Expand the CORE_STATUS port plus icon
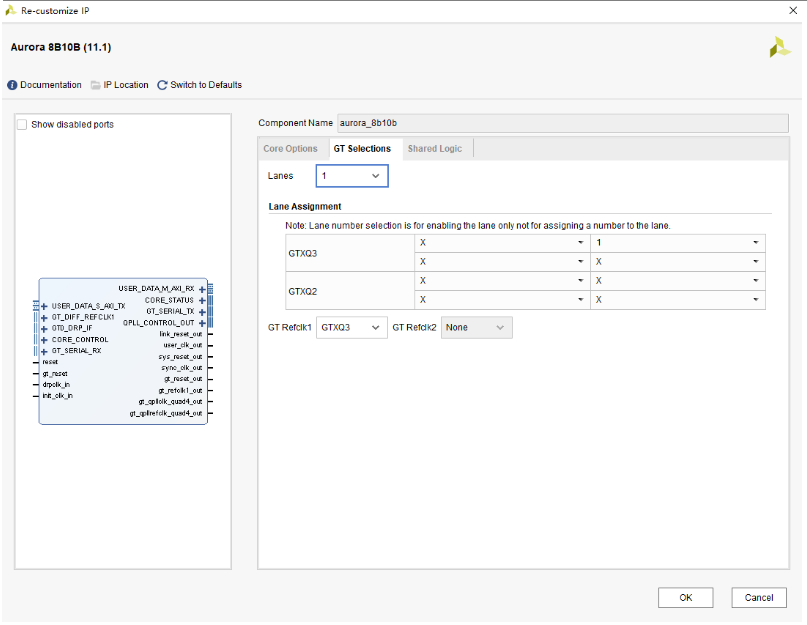The height and width of the screenshot is (625, 807). point(202,301)
